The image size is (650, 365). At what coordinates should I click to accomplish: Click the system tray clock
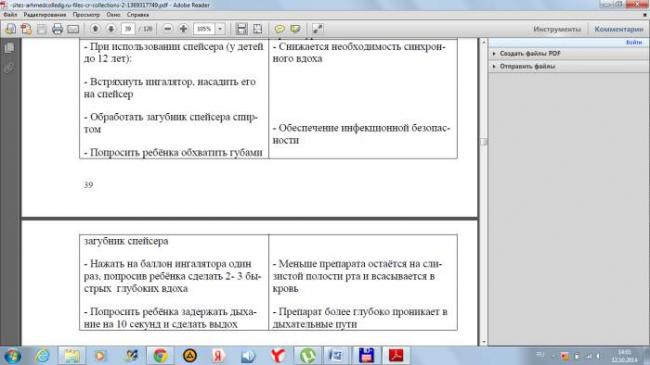[624, 356]
